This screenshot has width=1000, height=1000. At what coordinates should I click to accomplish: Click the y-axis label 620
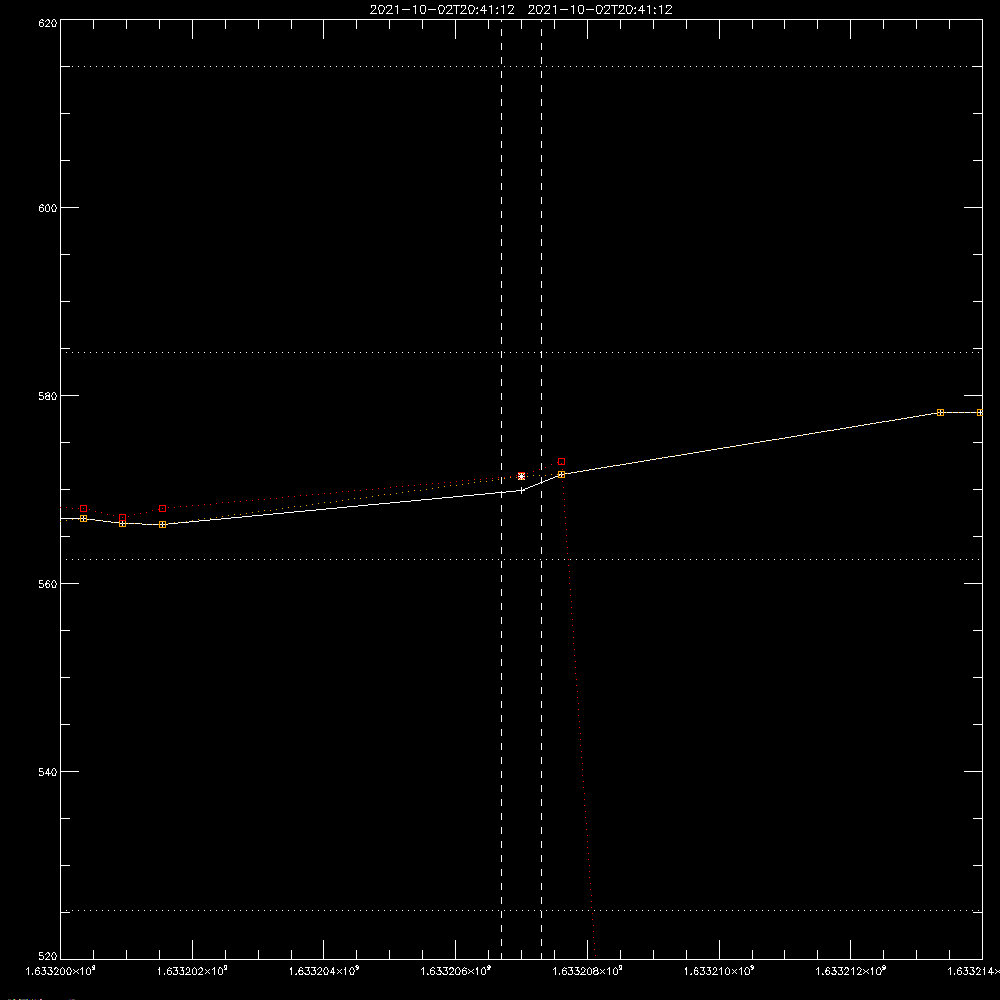point(48,23)
